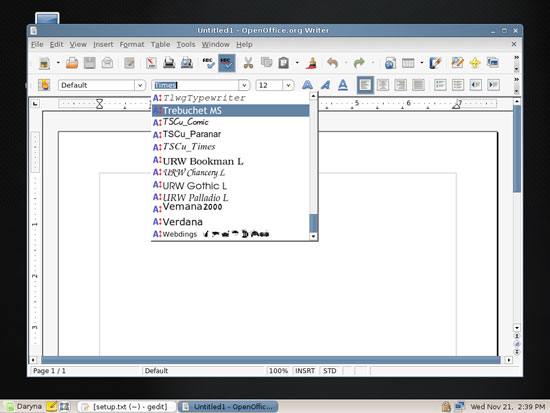This screenshot has width=550, height=413.
Task: Click the font name input field
Action: (x=196, y=85)
